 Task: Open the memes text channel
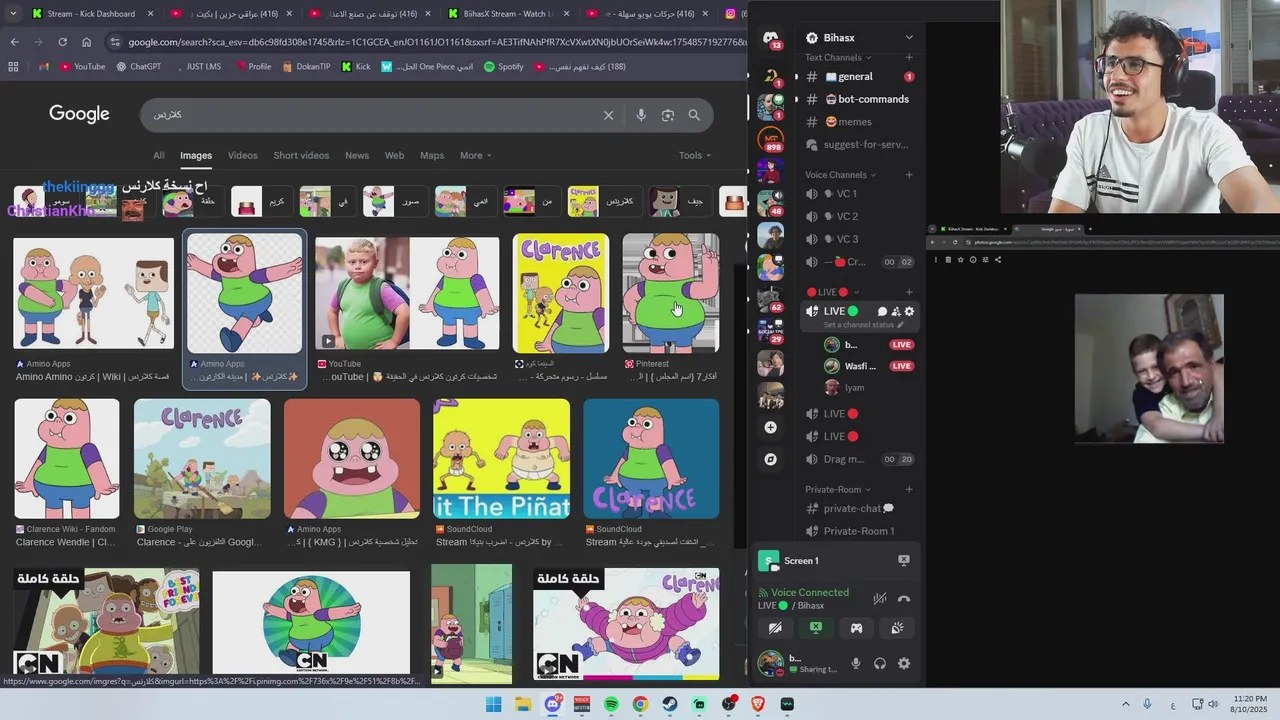(x=860, y=122)
